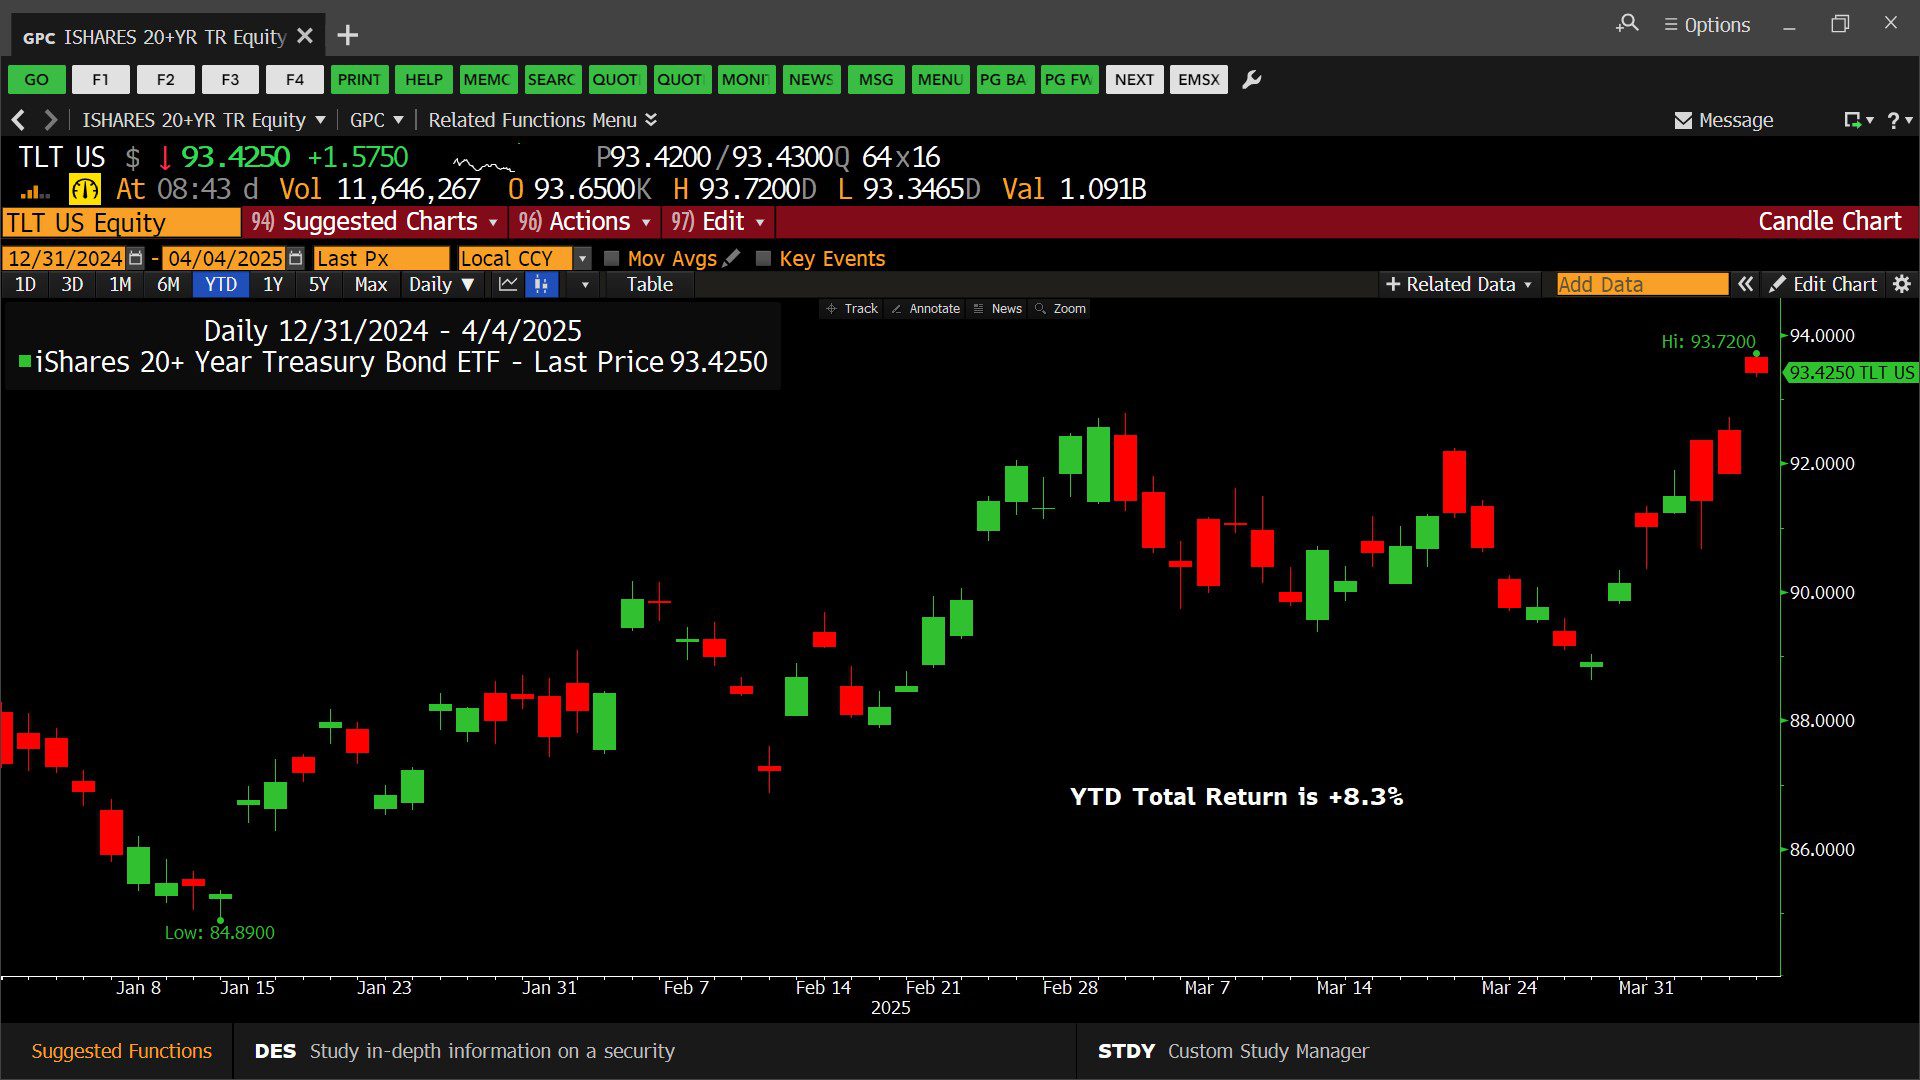This screenshot has width=1920, height=1080.
Task: Enable the Key Events checkbox
Action: (764, 259)
